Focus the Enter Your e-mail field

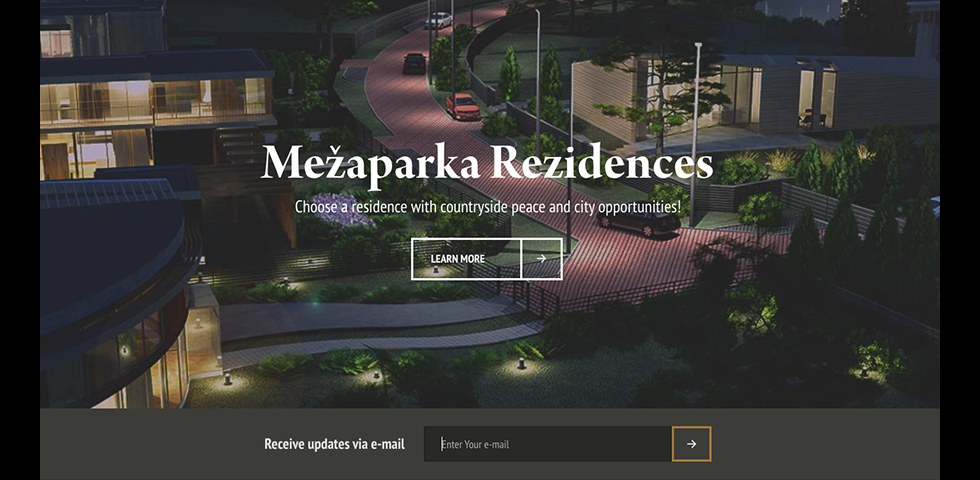click(x=548, y=444)
